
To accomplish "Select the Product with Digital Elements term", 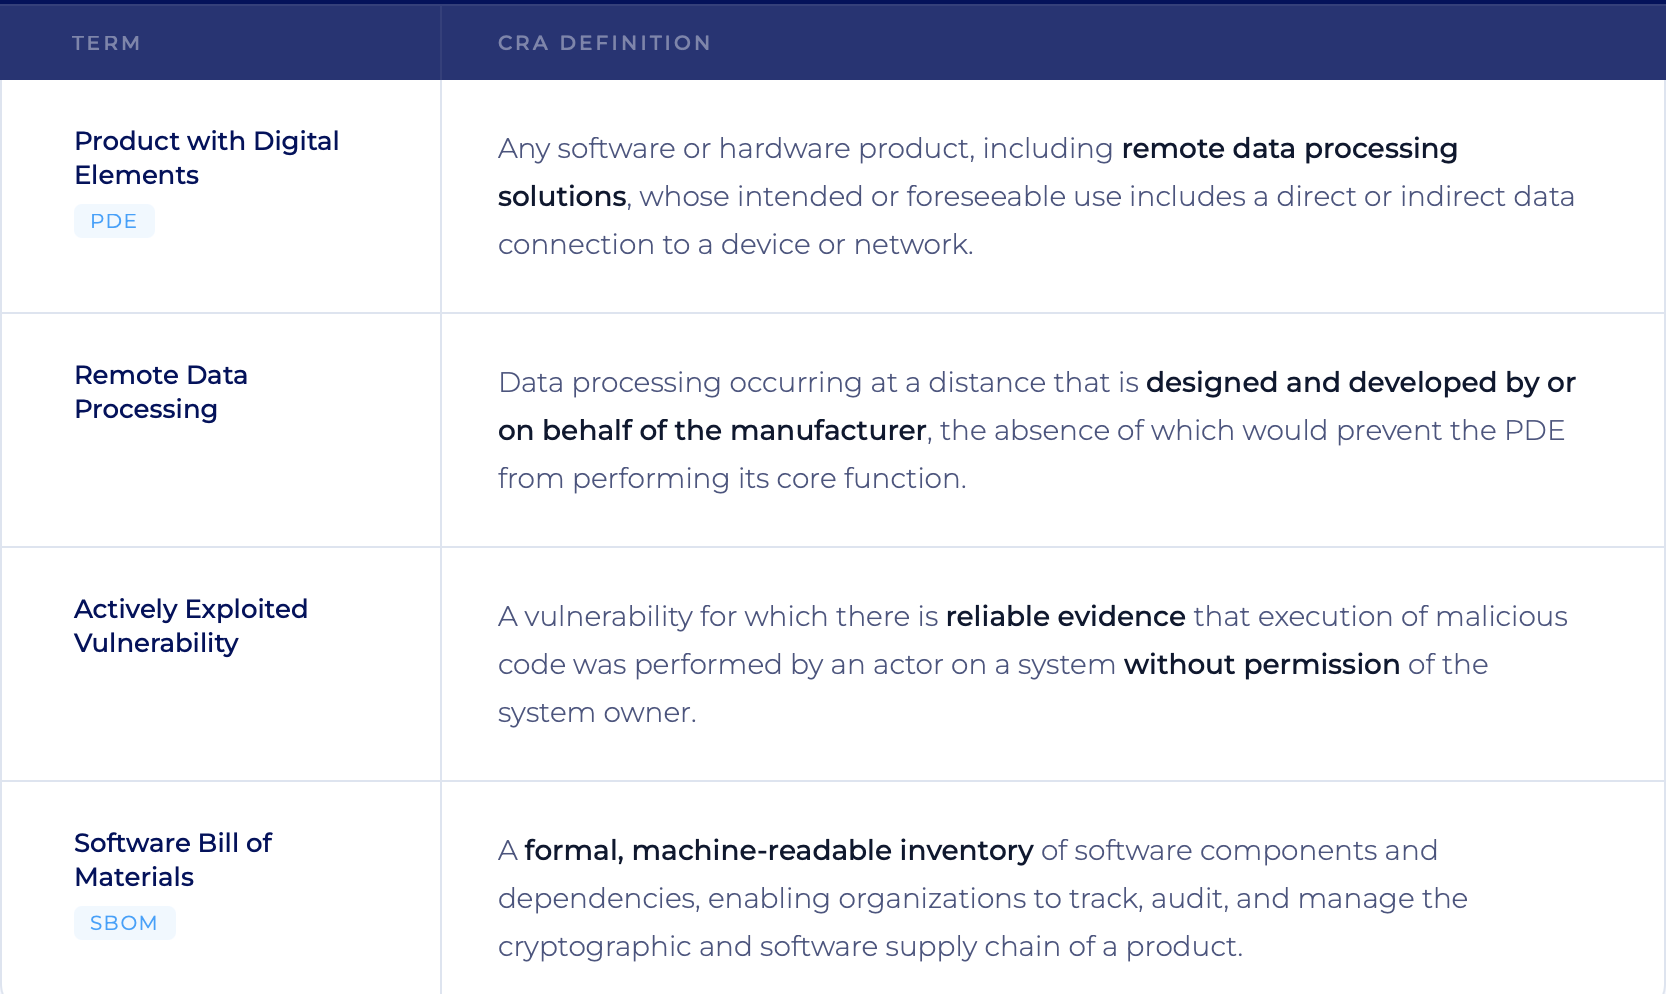I will point(206,158).
